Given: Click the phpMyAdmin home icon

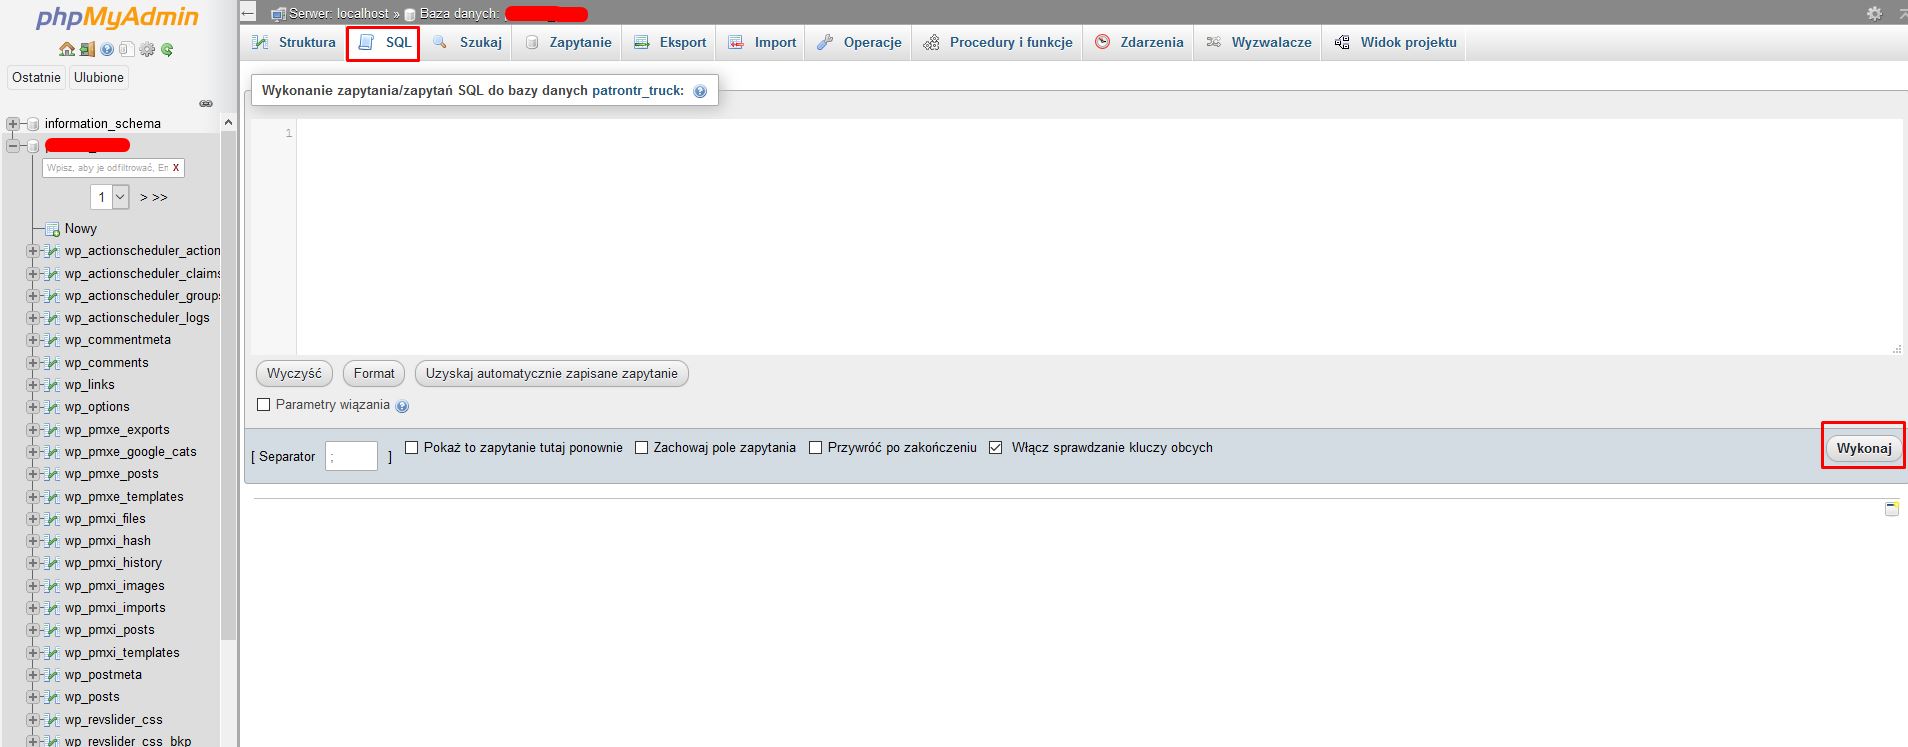Looking at the screenshot, I should [67, 49].
